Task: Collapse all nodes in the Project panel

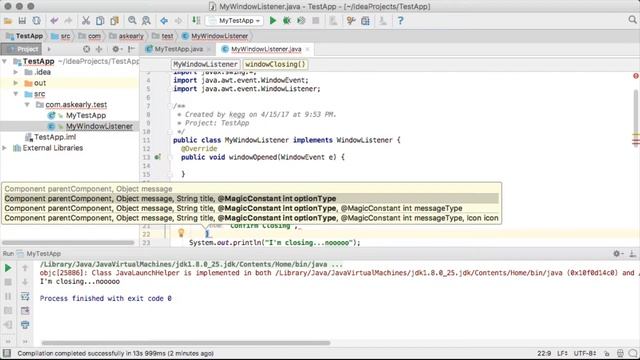Action: pyautogui.click(x=99, y=49)
